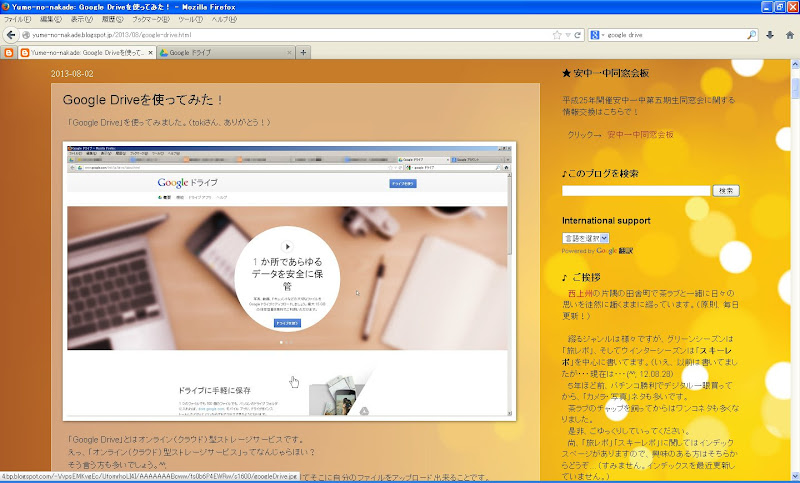Click the International support heading
Screen dimensions: 800x483
click(606, 220)
